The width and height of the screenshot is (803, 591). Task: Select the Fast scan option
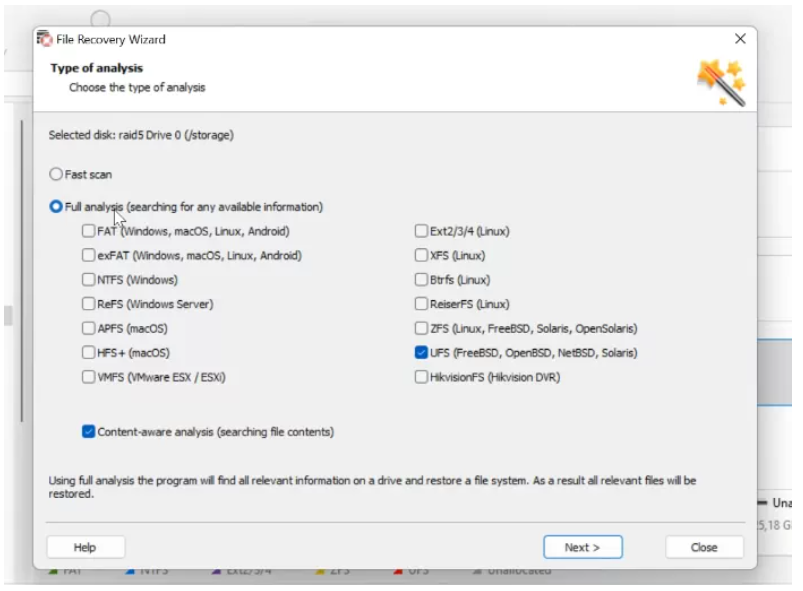tap(56, 174)
